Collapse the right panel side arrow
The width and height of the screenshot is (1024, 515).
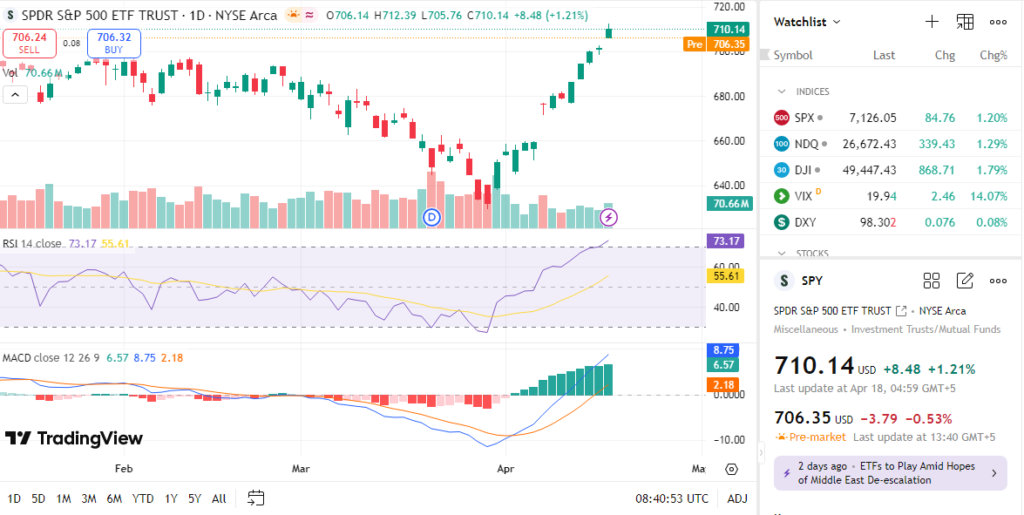[x=767, y=448]
